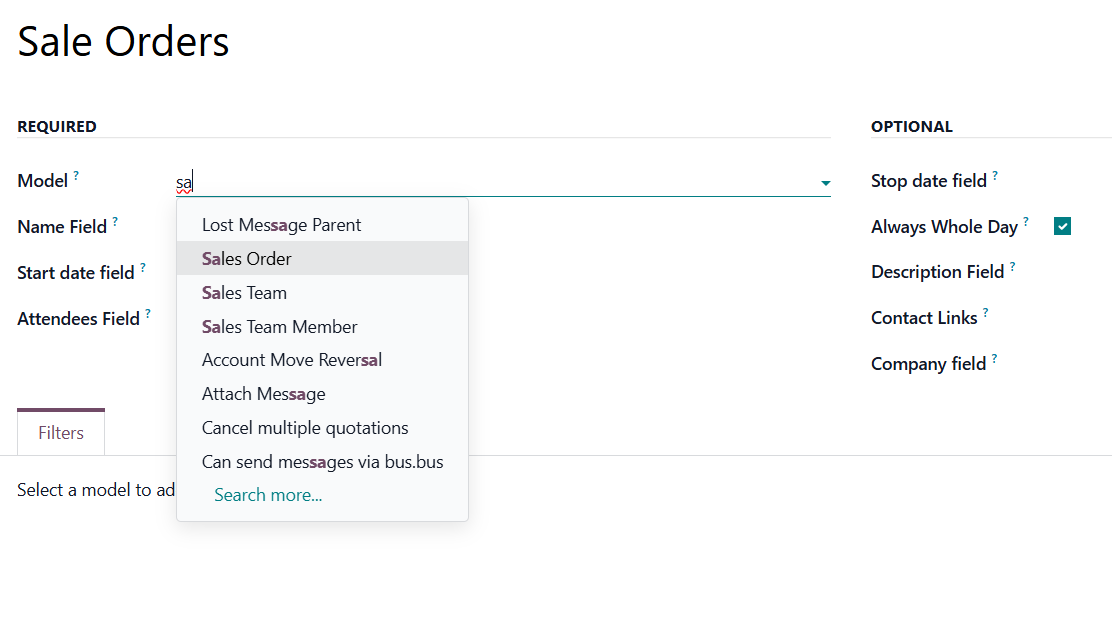Choose Account Move Reversal from the list
The height and width of the screenshot is (635, 1112).
pos(291,360)
